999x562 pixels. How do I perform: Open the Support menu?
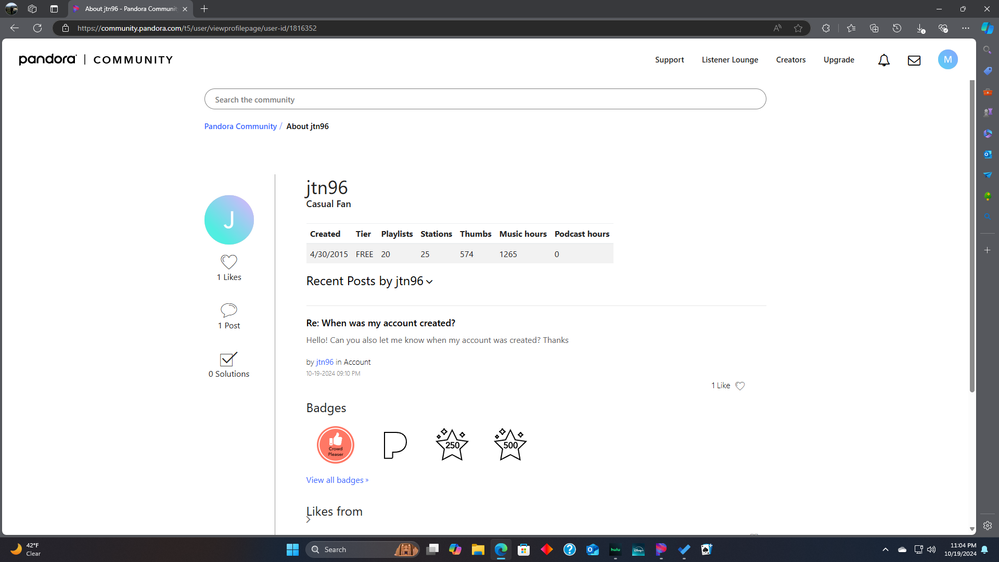[x=669, y=60]
